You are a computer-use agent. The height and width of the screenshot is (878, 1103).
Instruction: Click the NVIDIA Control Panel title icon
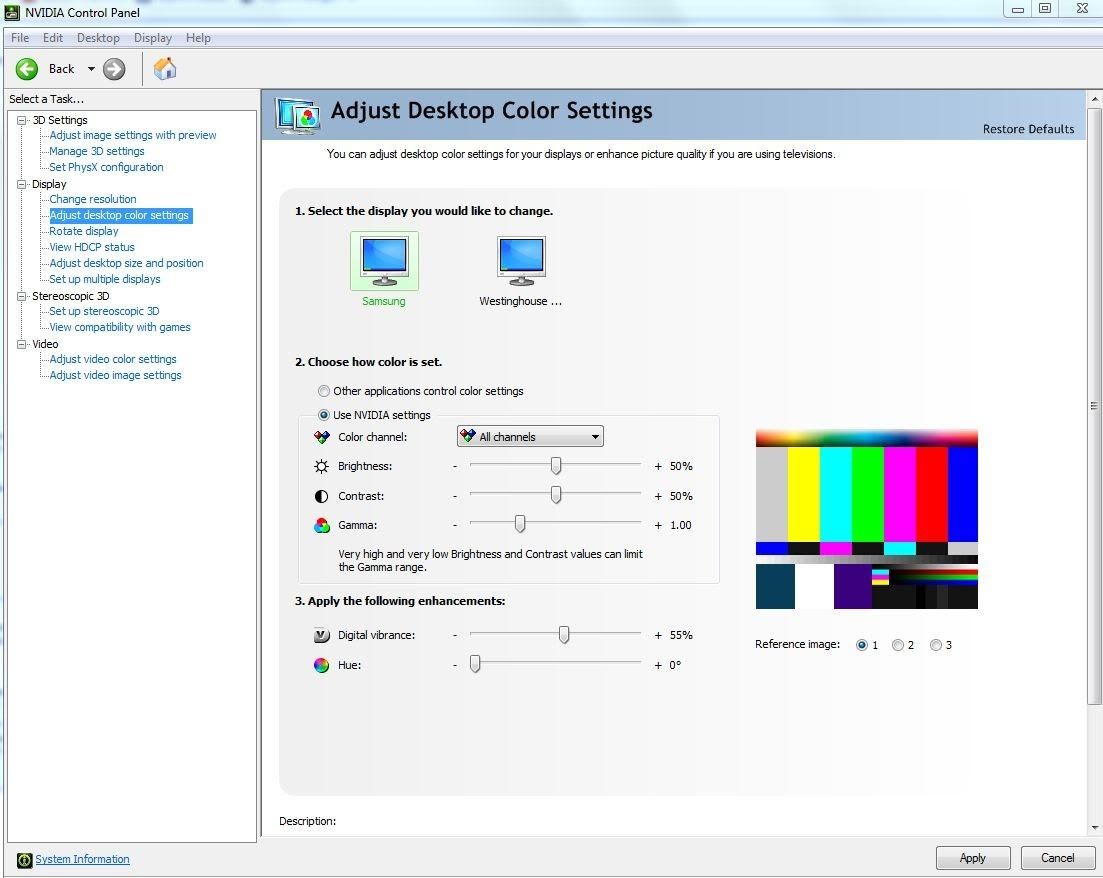tap(12, 12)
